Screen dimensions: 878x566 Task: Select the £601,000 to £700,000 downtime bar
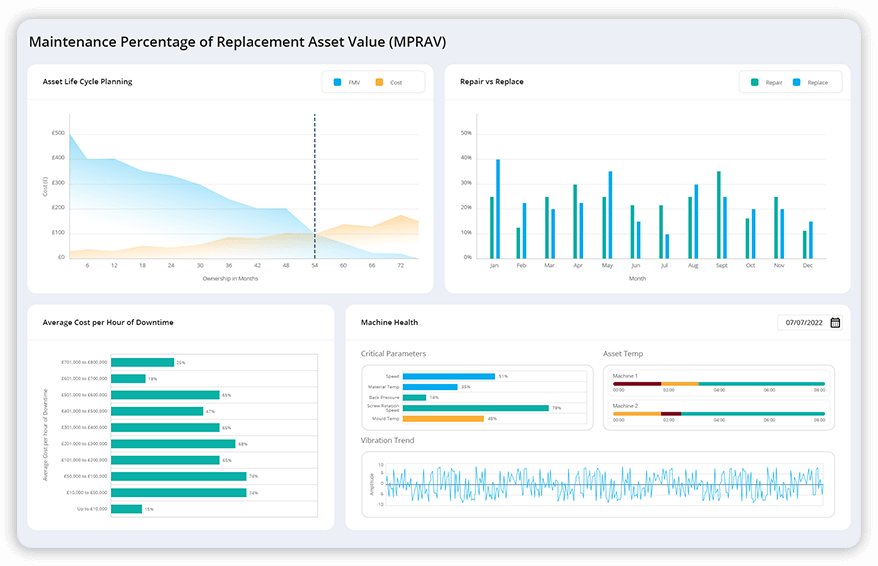(128, 379)
